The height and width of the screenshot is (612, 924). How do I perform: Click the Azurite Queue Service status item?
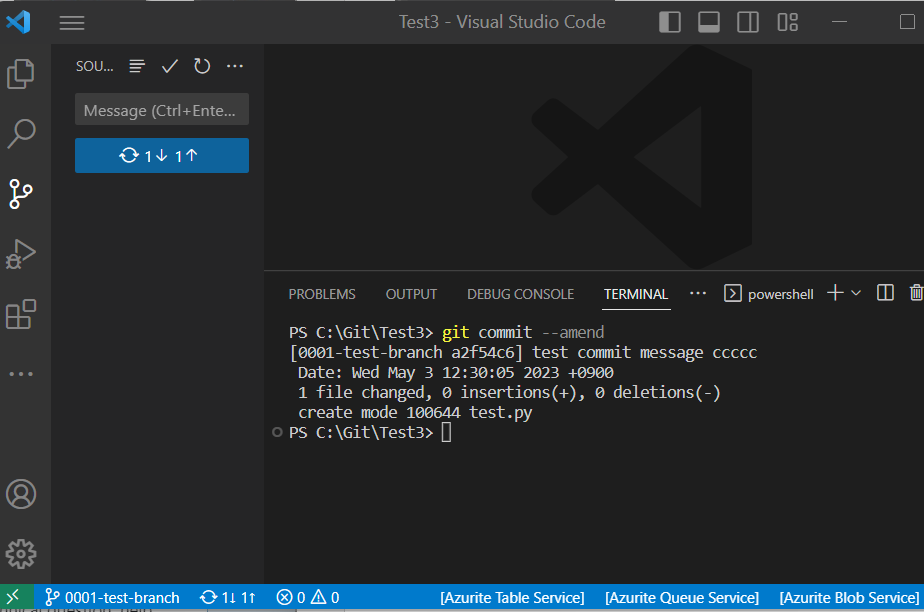click(682, 597)
